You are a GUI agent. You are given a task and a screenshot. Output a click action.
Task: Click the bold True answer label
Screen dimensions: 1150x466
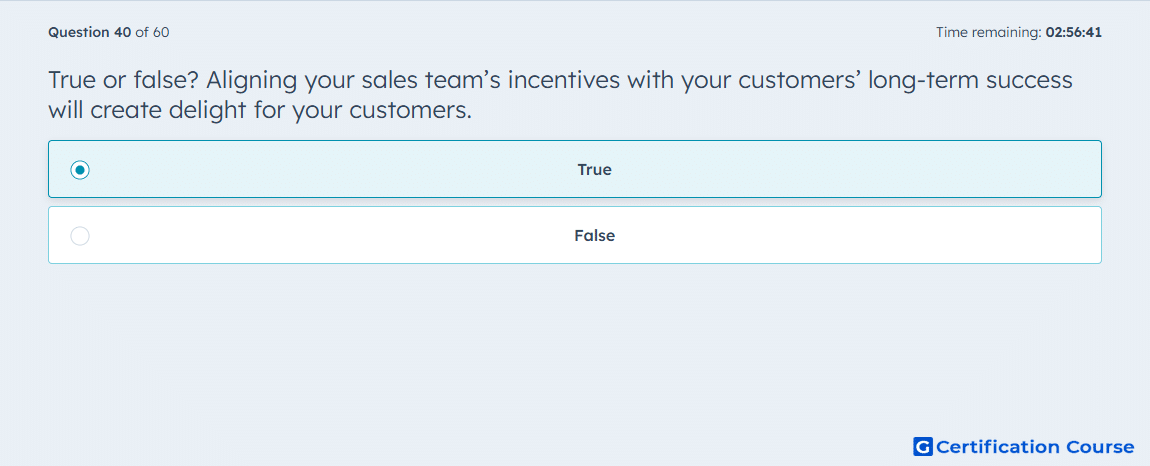[x=594, y=170]
